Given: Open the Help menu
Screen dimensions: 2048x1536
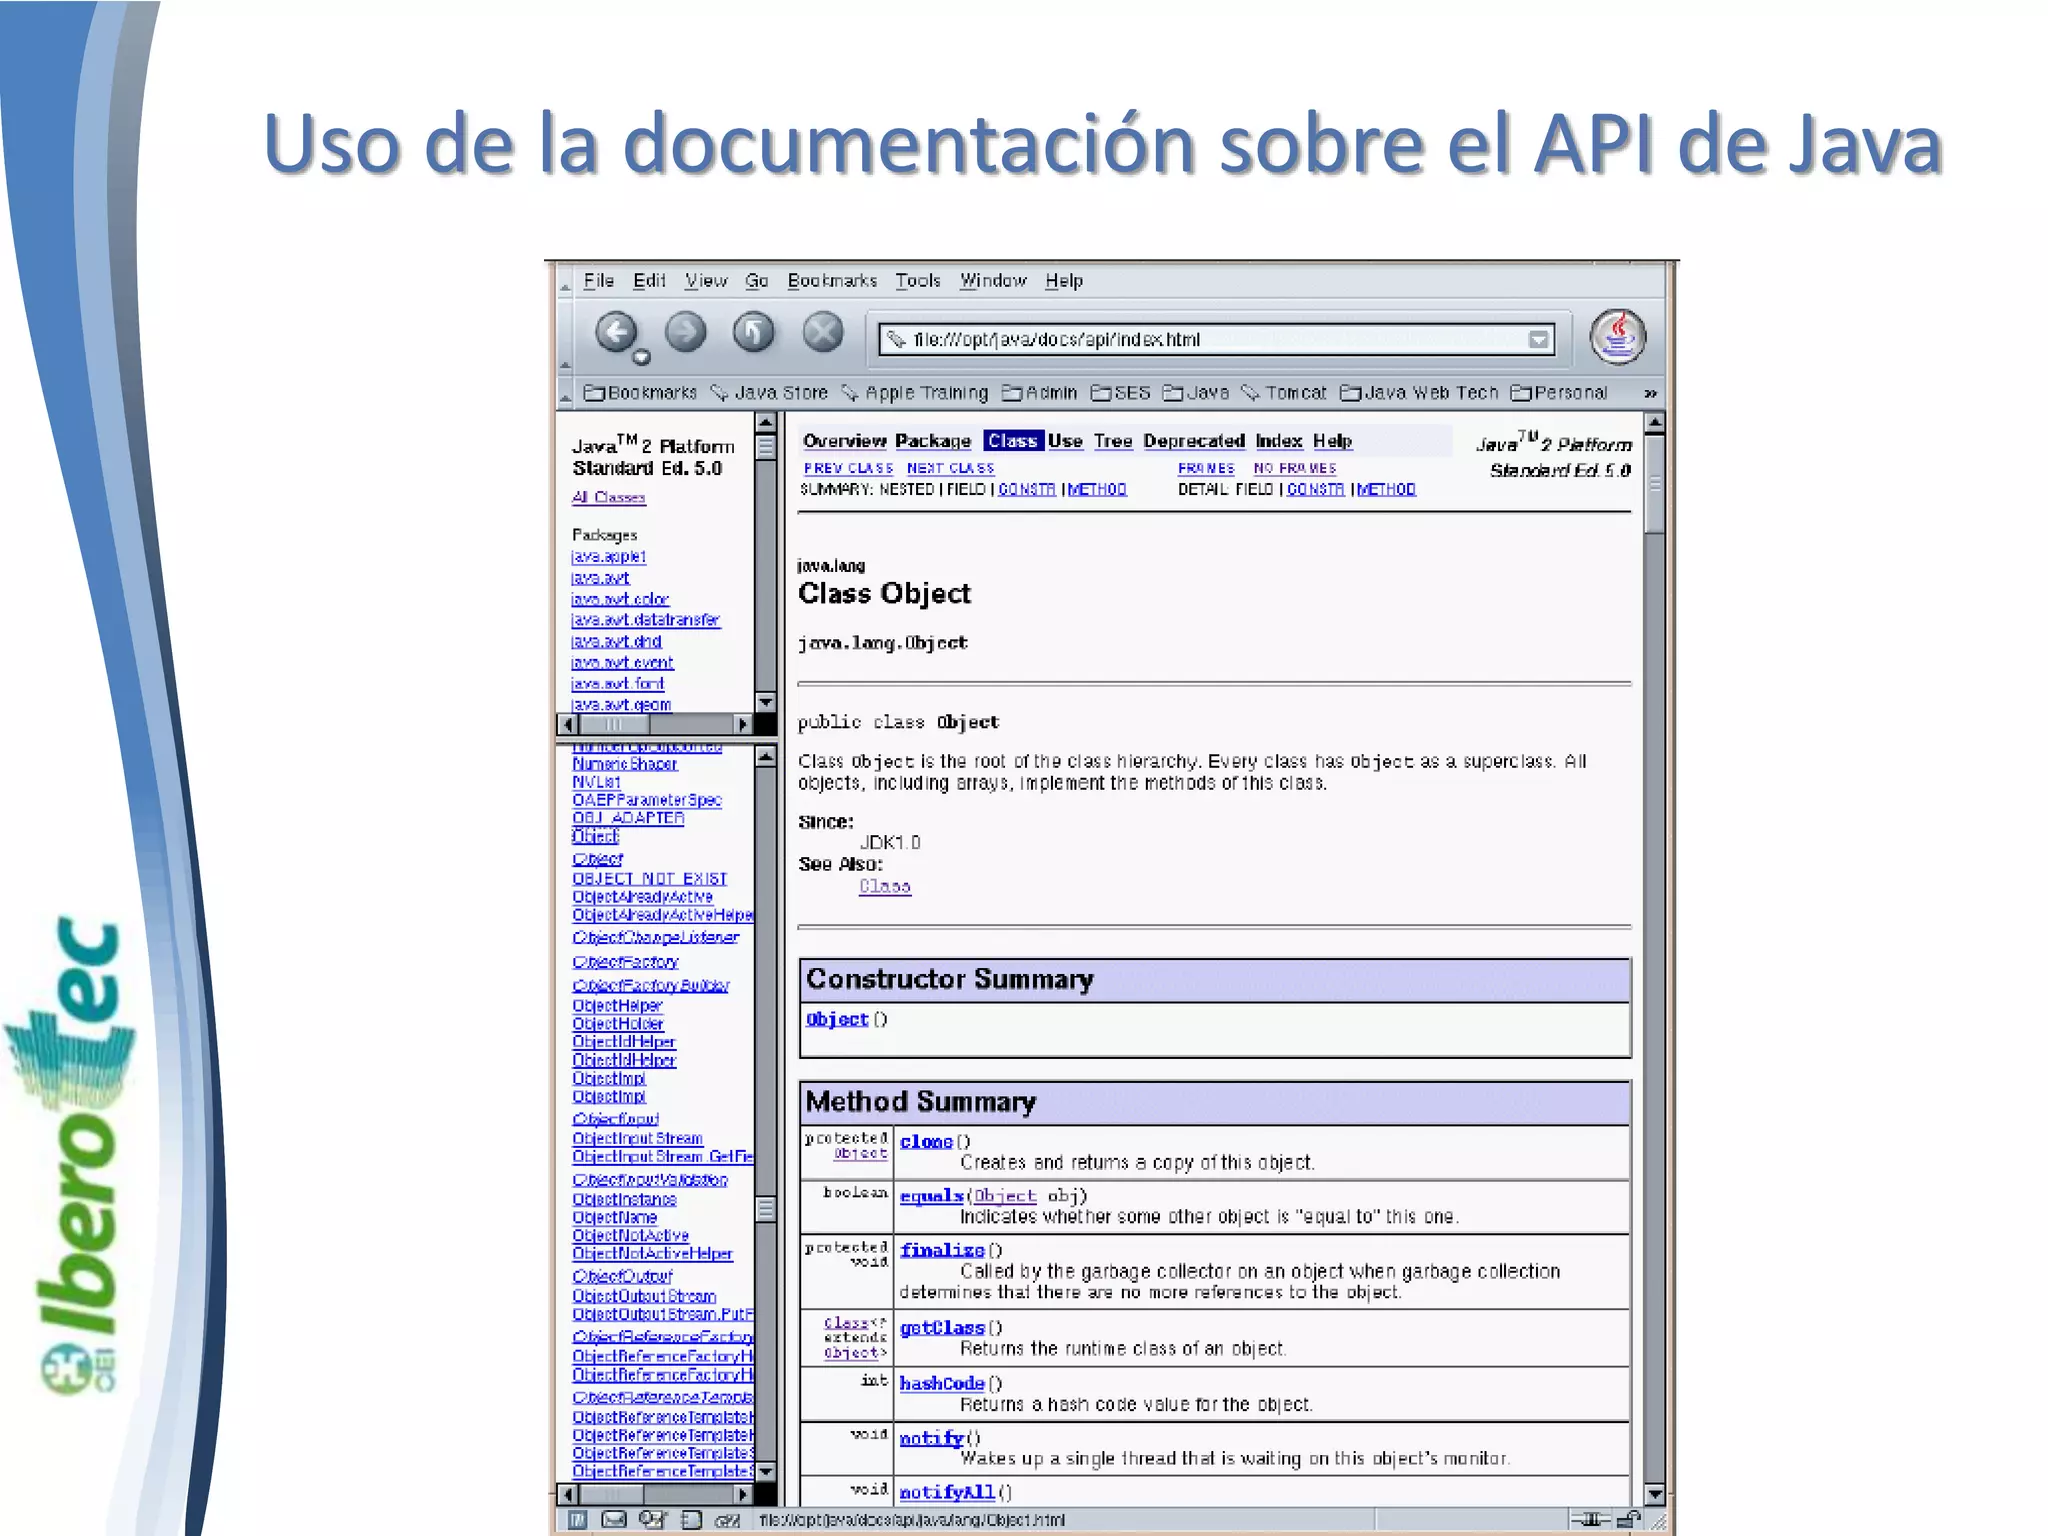Looking at the screenshot, I should pos(1064,281).
